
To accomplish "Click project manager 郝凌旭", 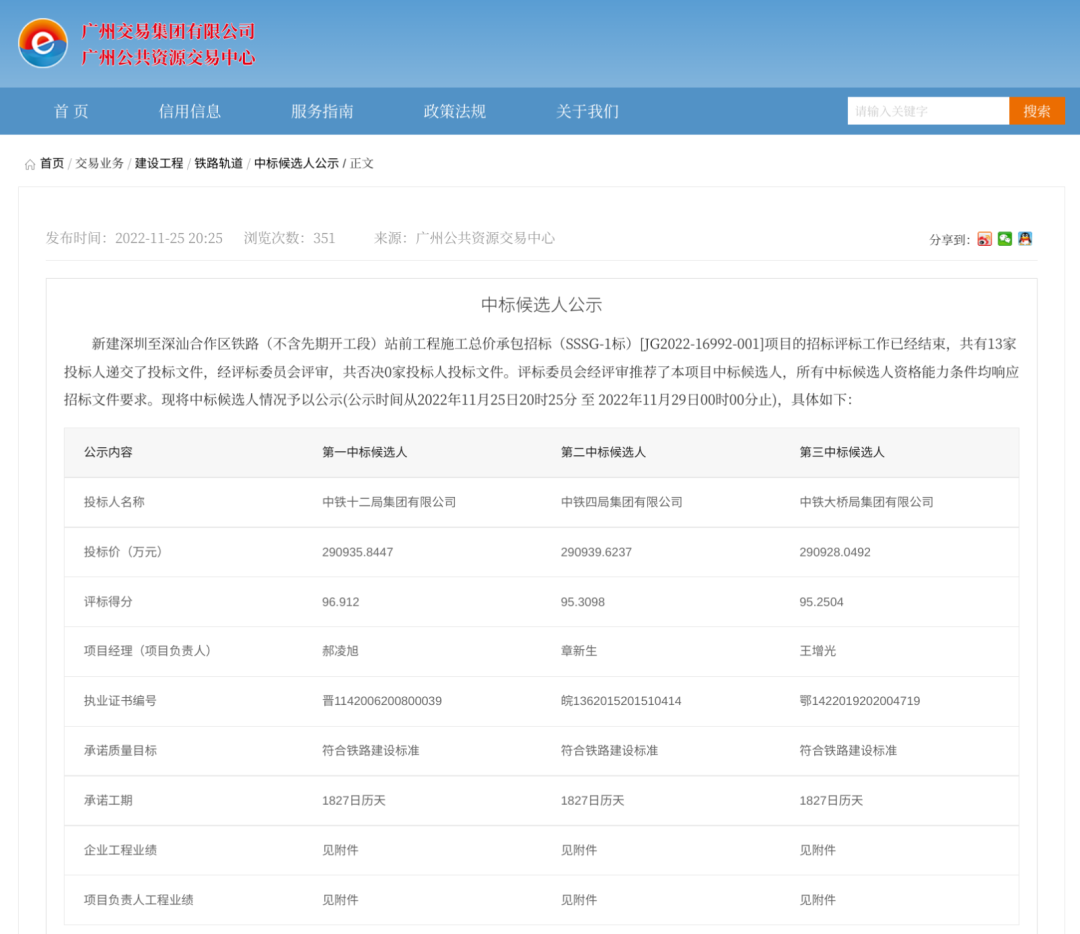I will (x=340, y=651).
